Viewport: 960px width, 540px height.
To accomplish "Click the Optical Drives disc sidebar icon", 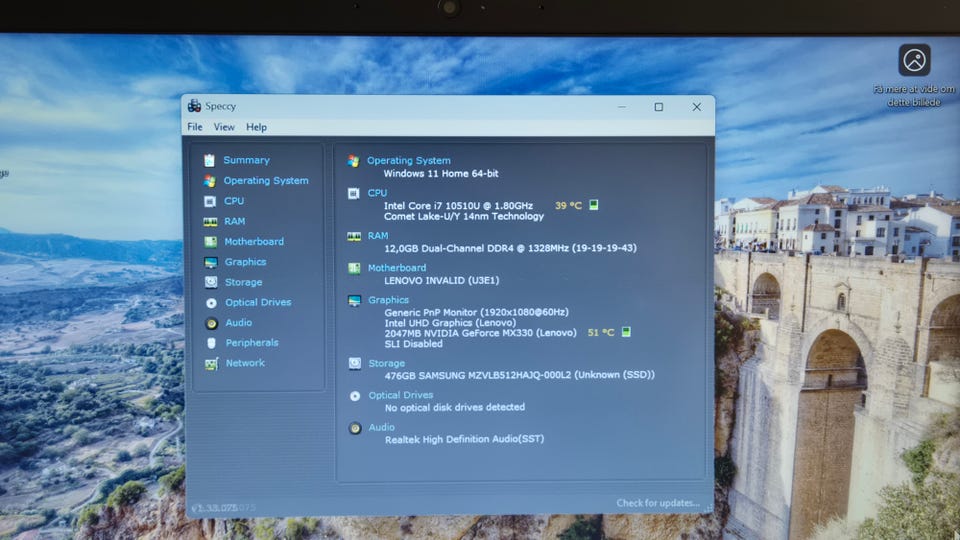I will tap(211, 302).
